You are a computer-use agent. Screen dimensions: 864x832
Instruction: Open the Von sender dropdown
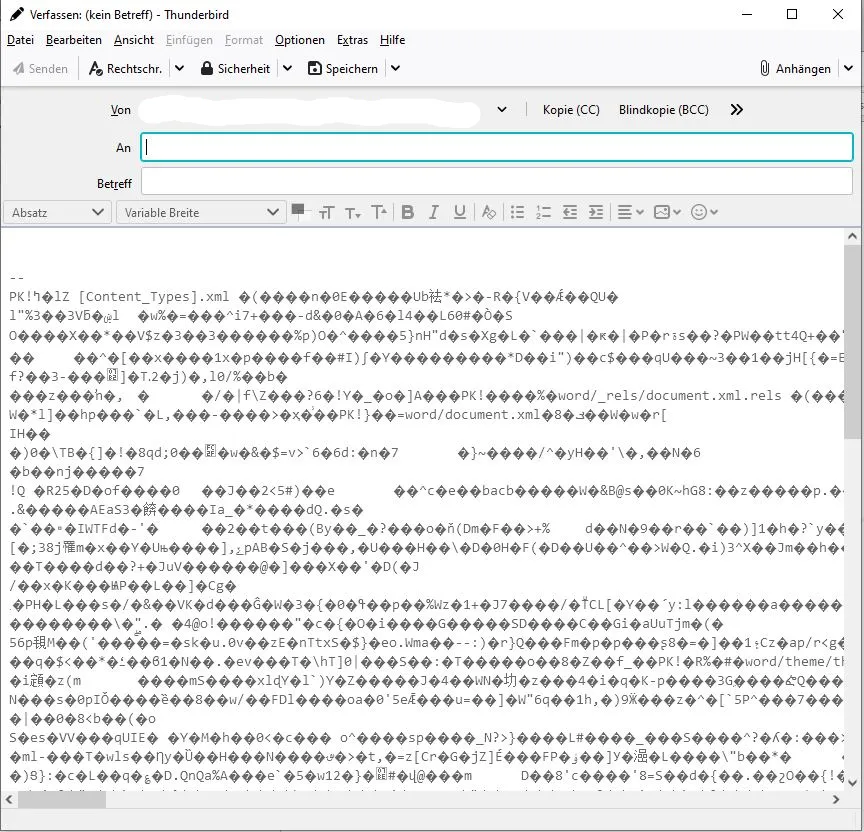pyautogui.click(x=501, y=110)
